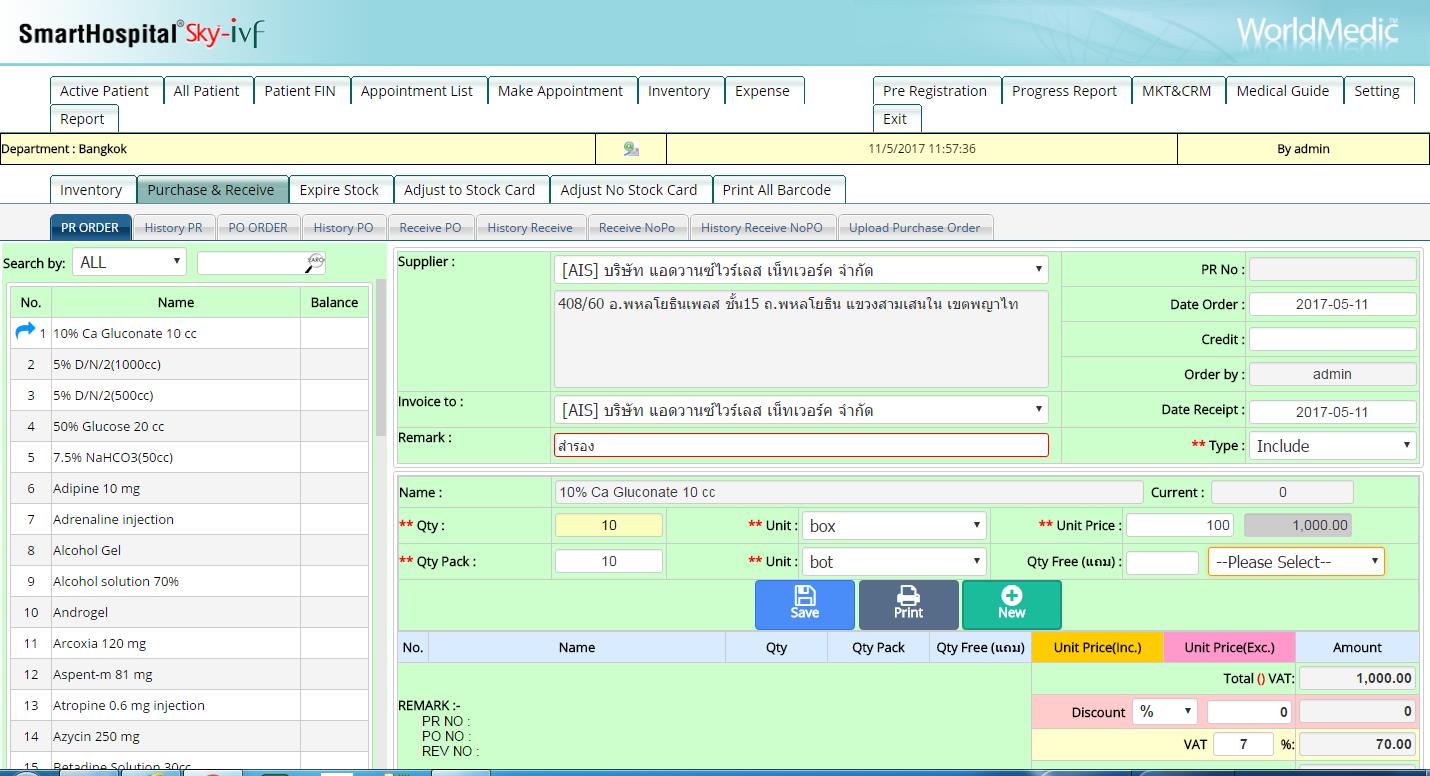Go to Active Patient menu
Image resolution: width=1430 pixels, height=776 pixels.
[104, 90]
